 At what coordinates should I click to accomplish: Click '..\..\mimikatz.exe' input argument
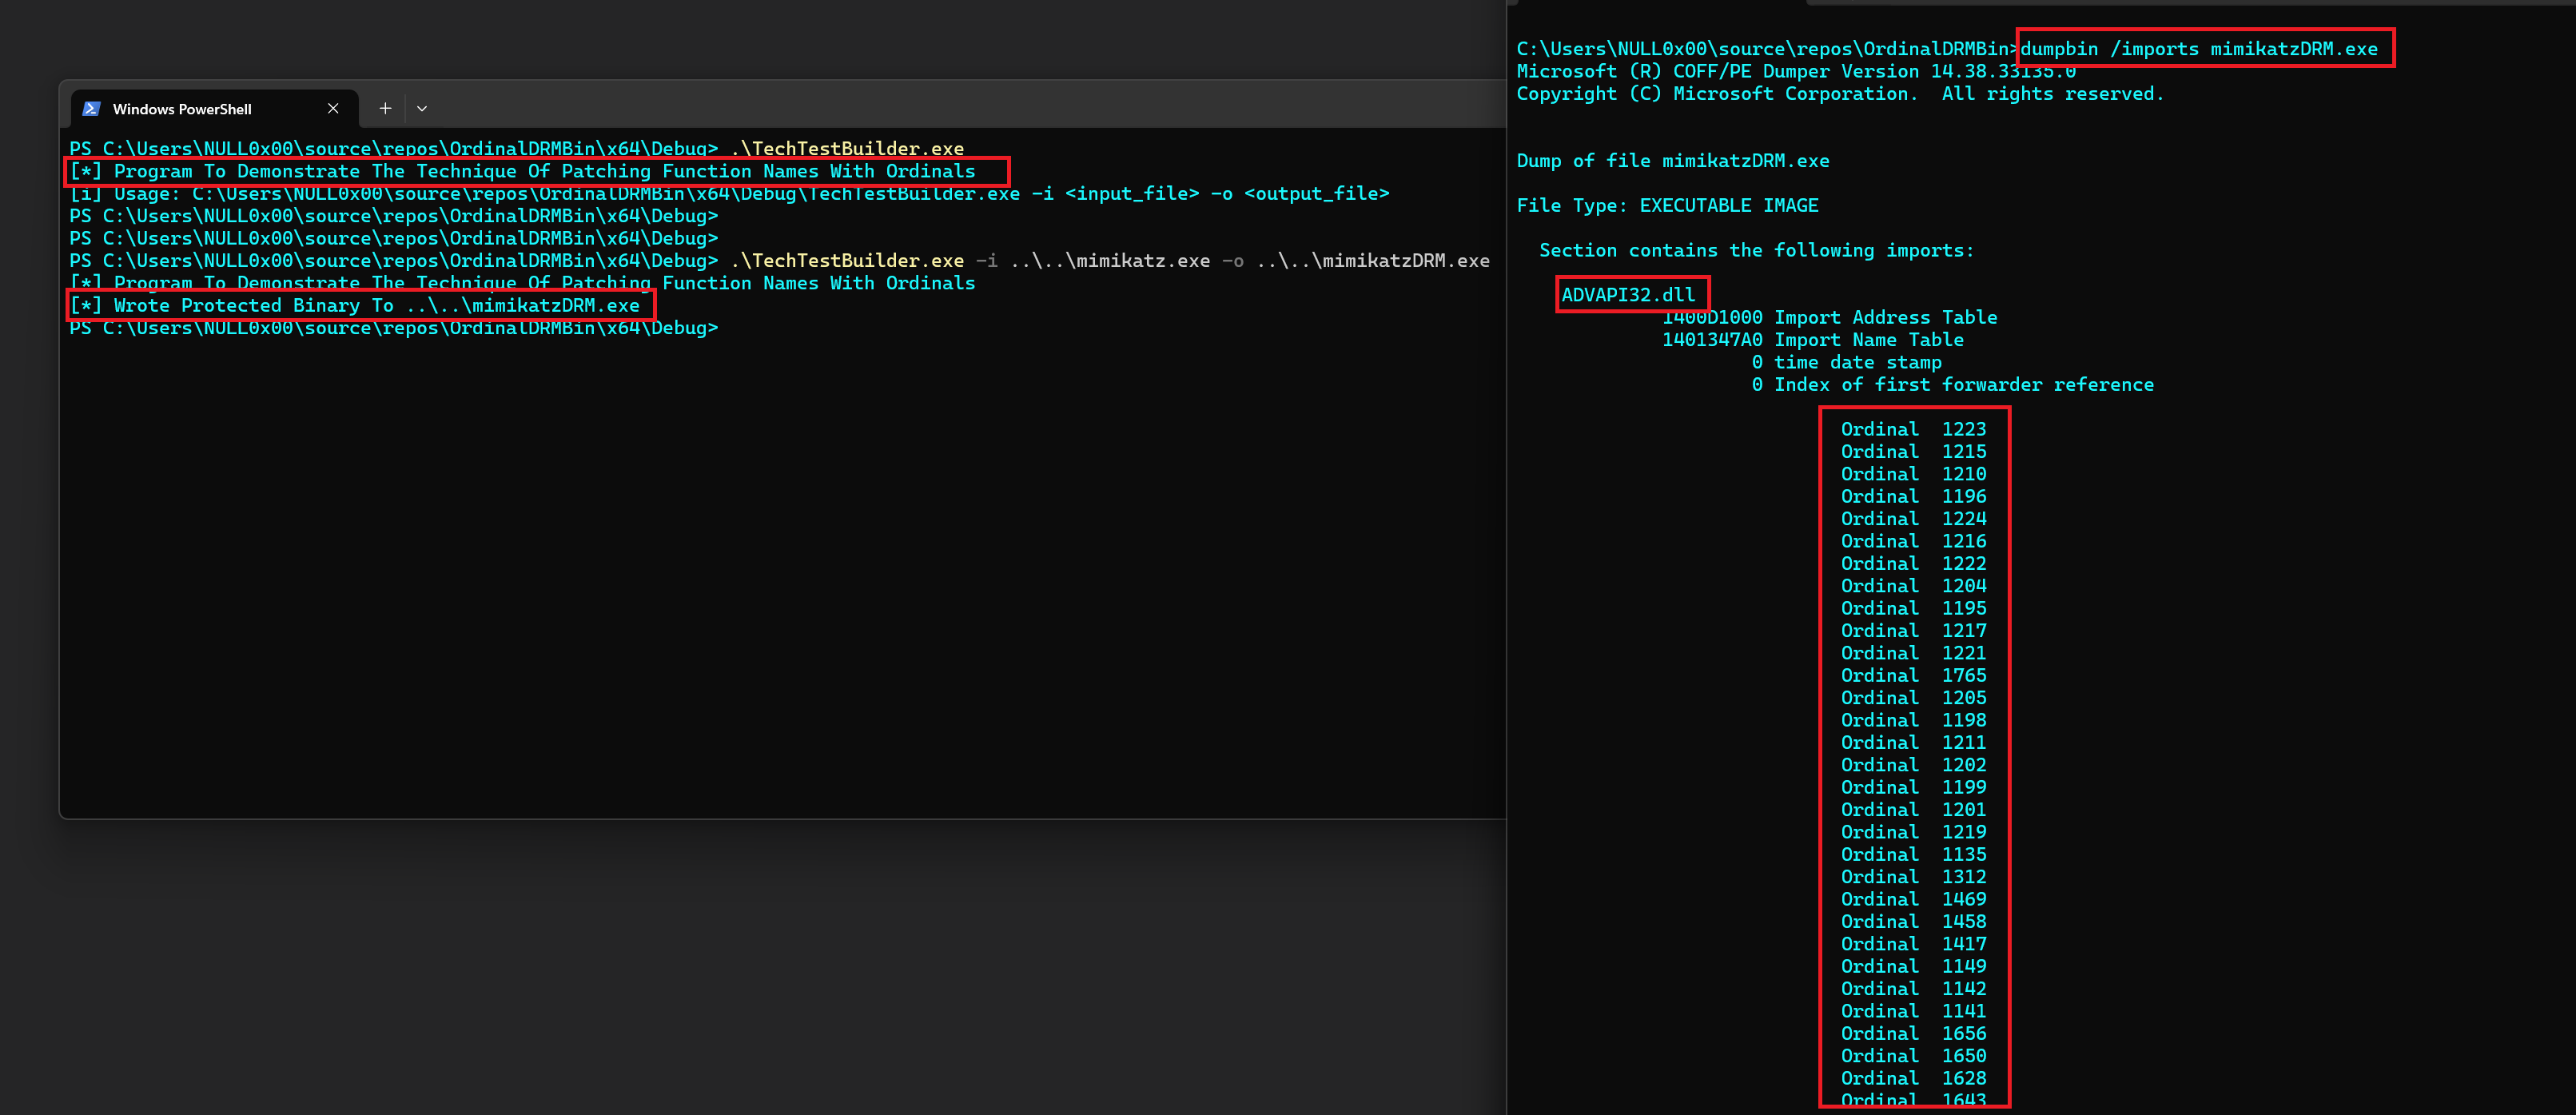(x=1110, y=260)
